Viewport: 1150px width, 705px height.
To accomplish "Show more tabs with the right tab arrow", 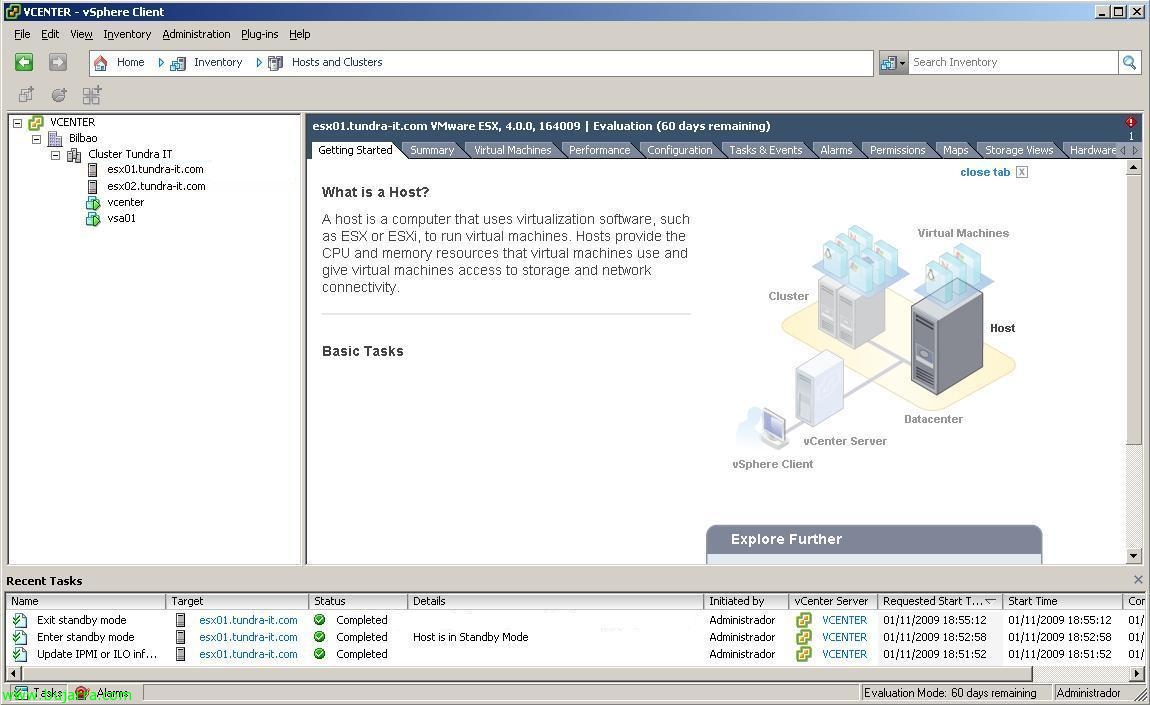I will [1136, 150].
